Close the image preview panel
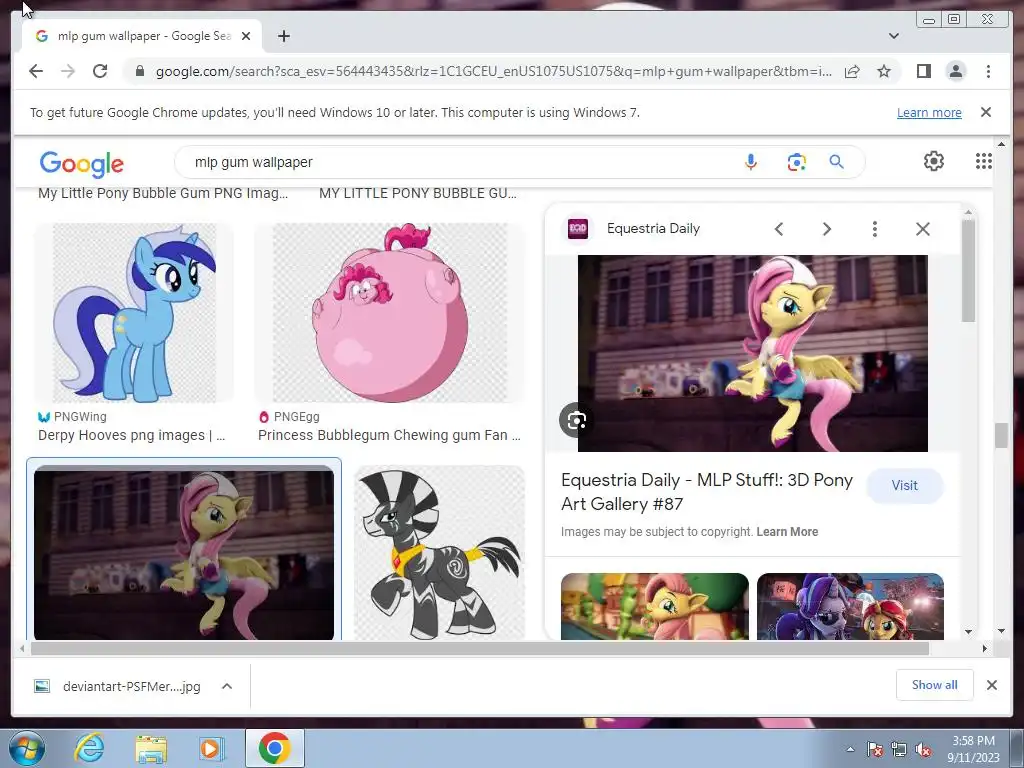 (923, 229)
